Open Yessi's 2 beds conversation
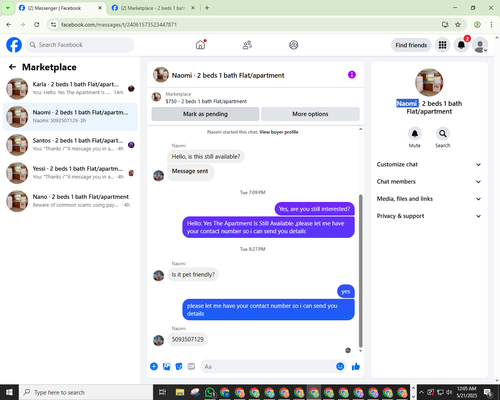 [x=70, y=173]
